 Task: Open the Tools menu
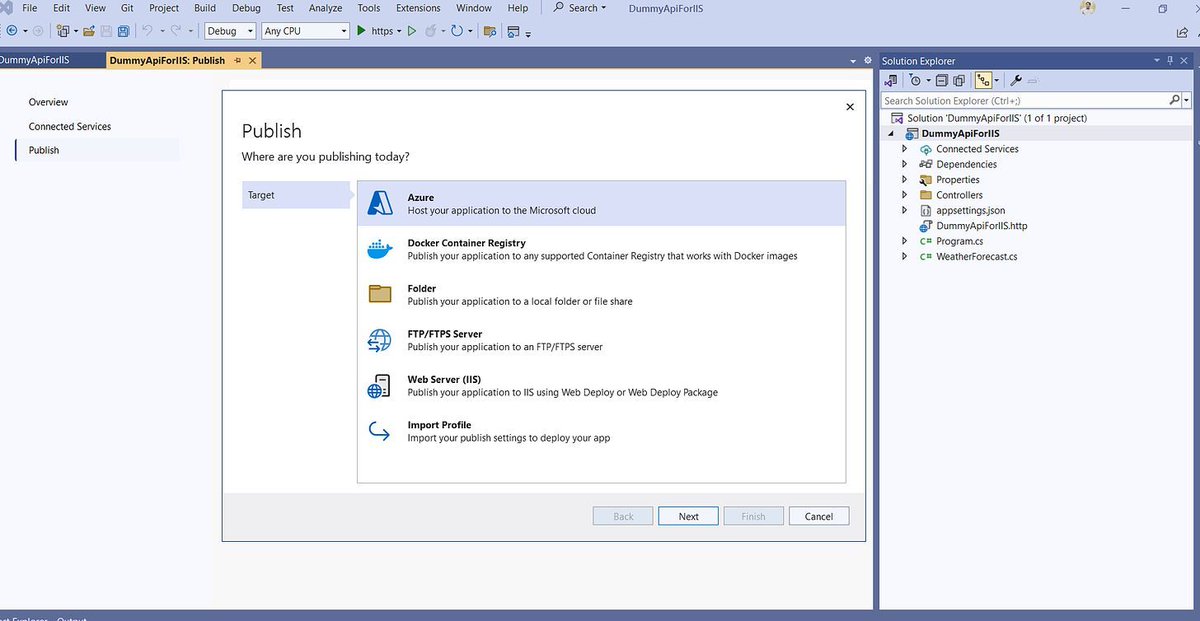pos(369,8)
